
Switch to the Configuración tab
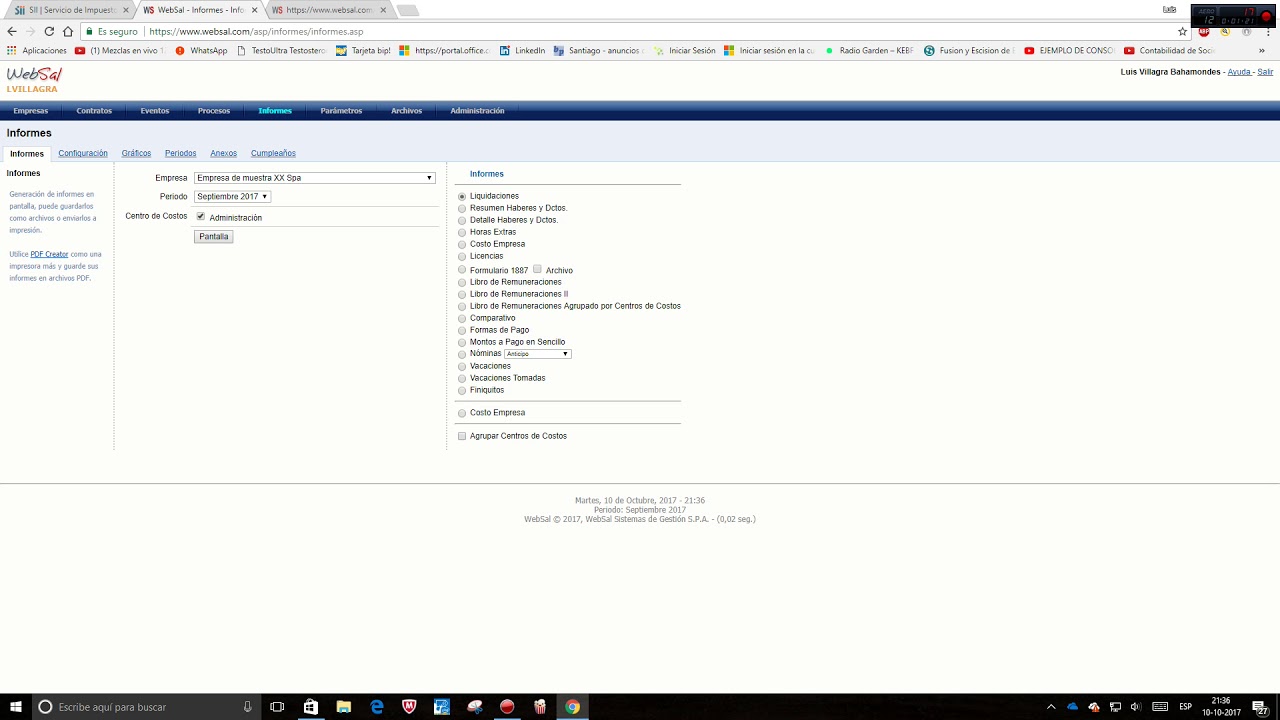coord(83,153)
